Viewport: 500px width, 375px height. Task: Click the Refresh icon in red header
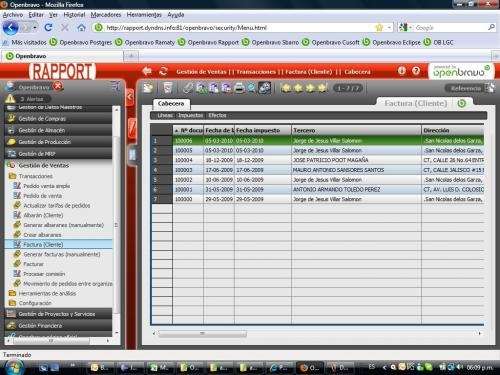click(x=163, y=71)
